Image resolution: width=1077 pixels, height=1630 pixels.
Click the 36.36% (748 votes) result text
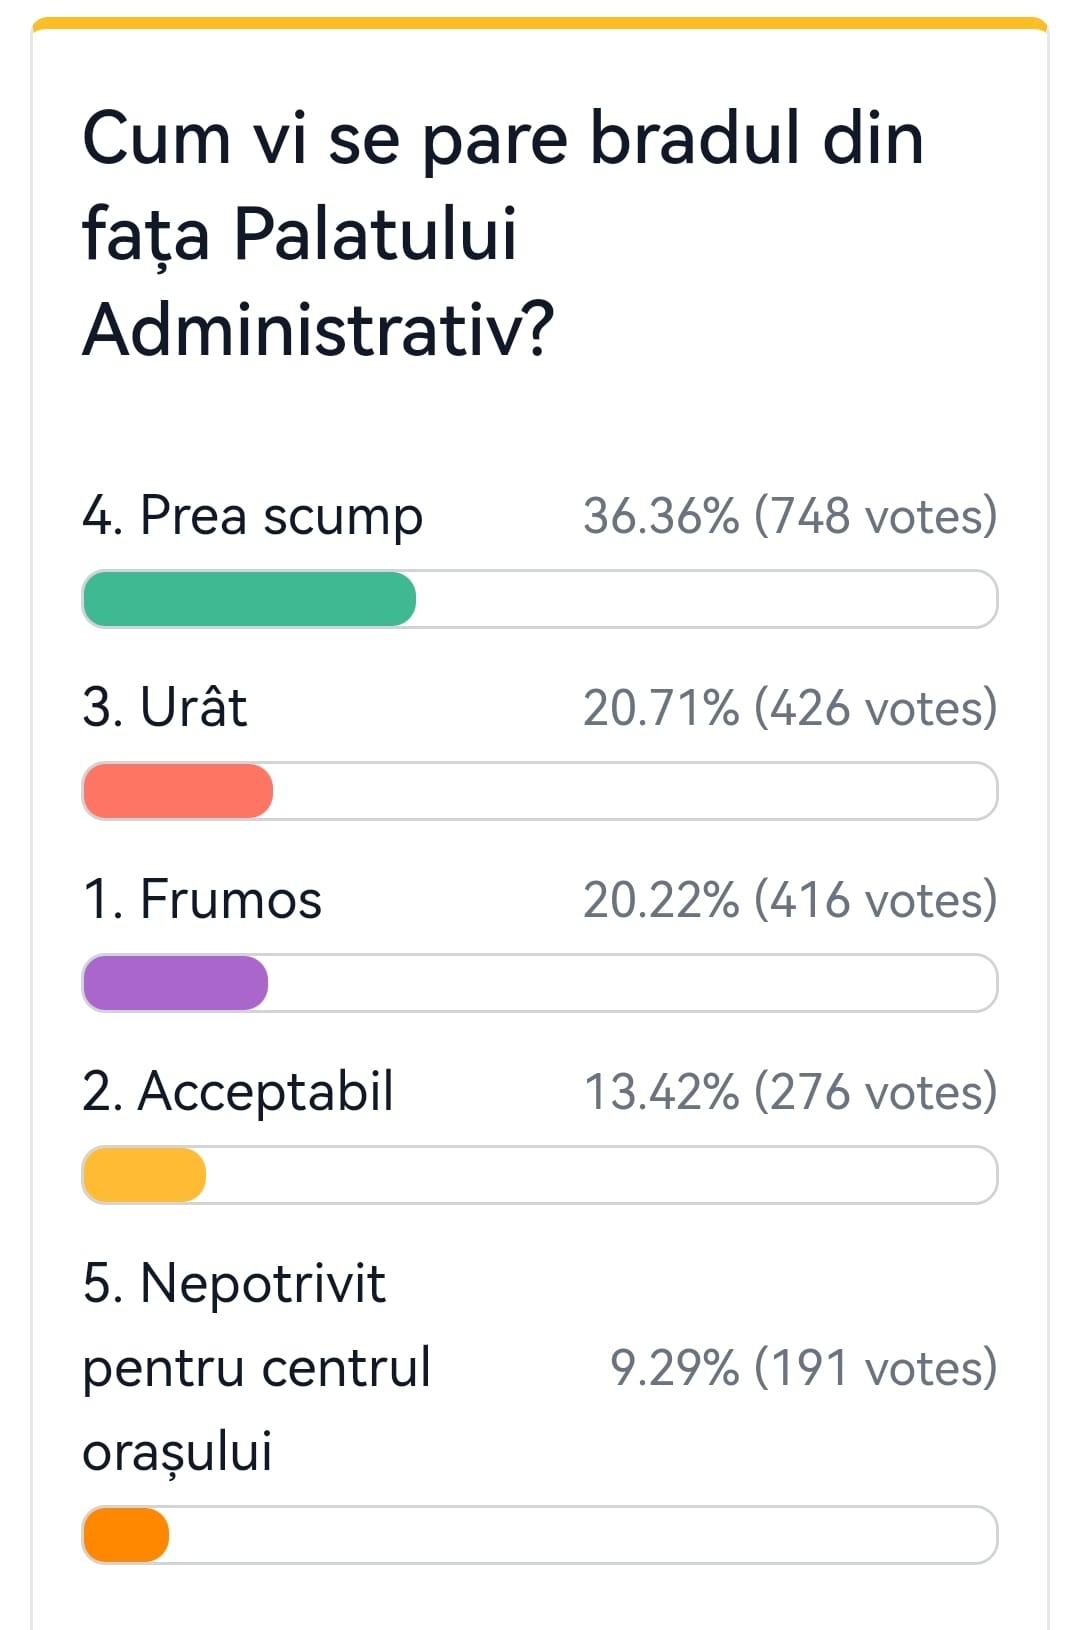789,516
